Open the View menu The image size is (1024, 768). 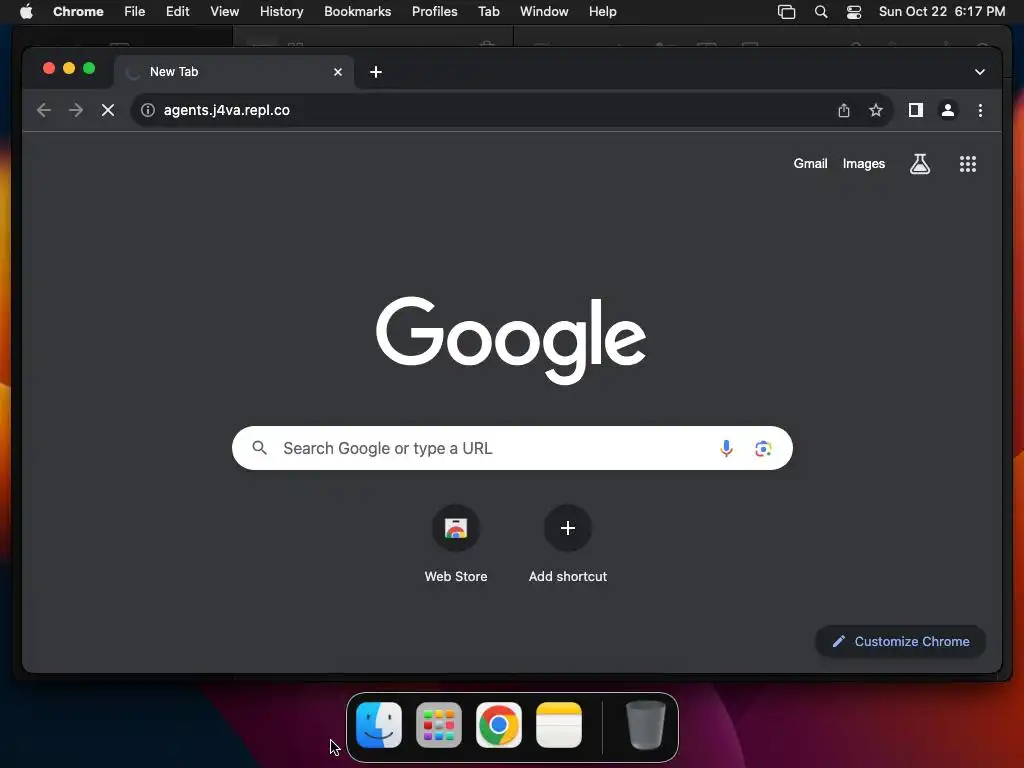coord(224,12)
